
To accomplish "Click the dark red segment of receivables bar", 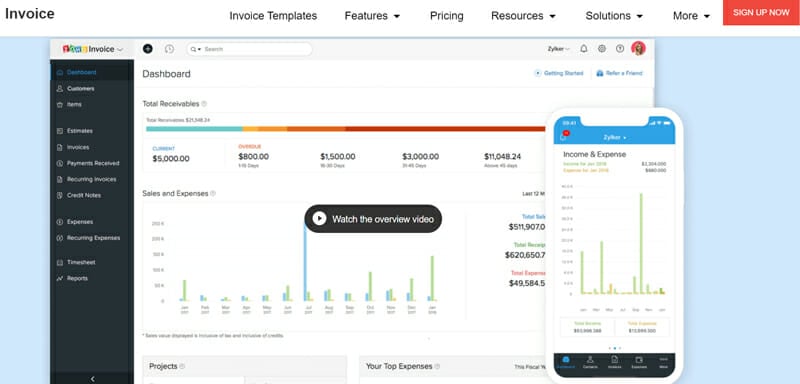I will (x=445, y=129).
